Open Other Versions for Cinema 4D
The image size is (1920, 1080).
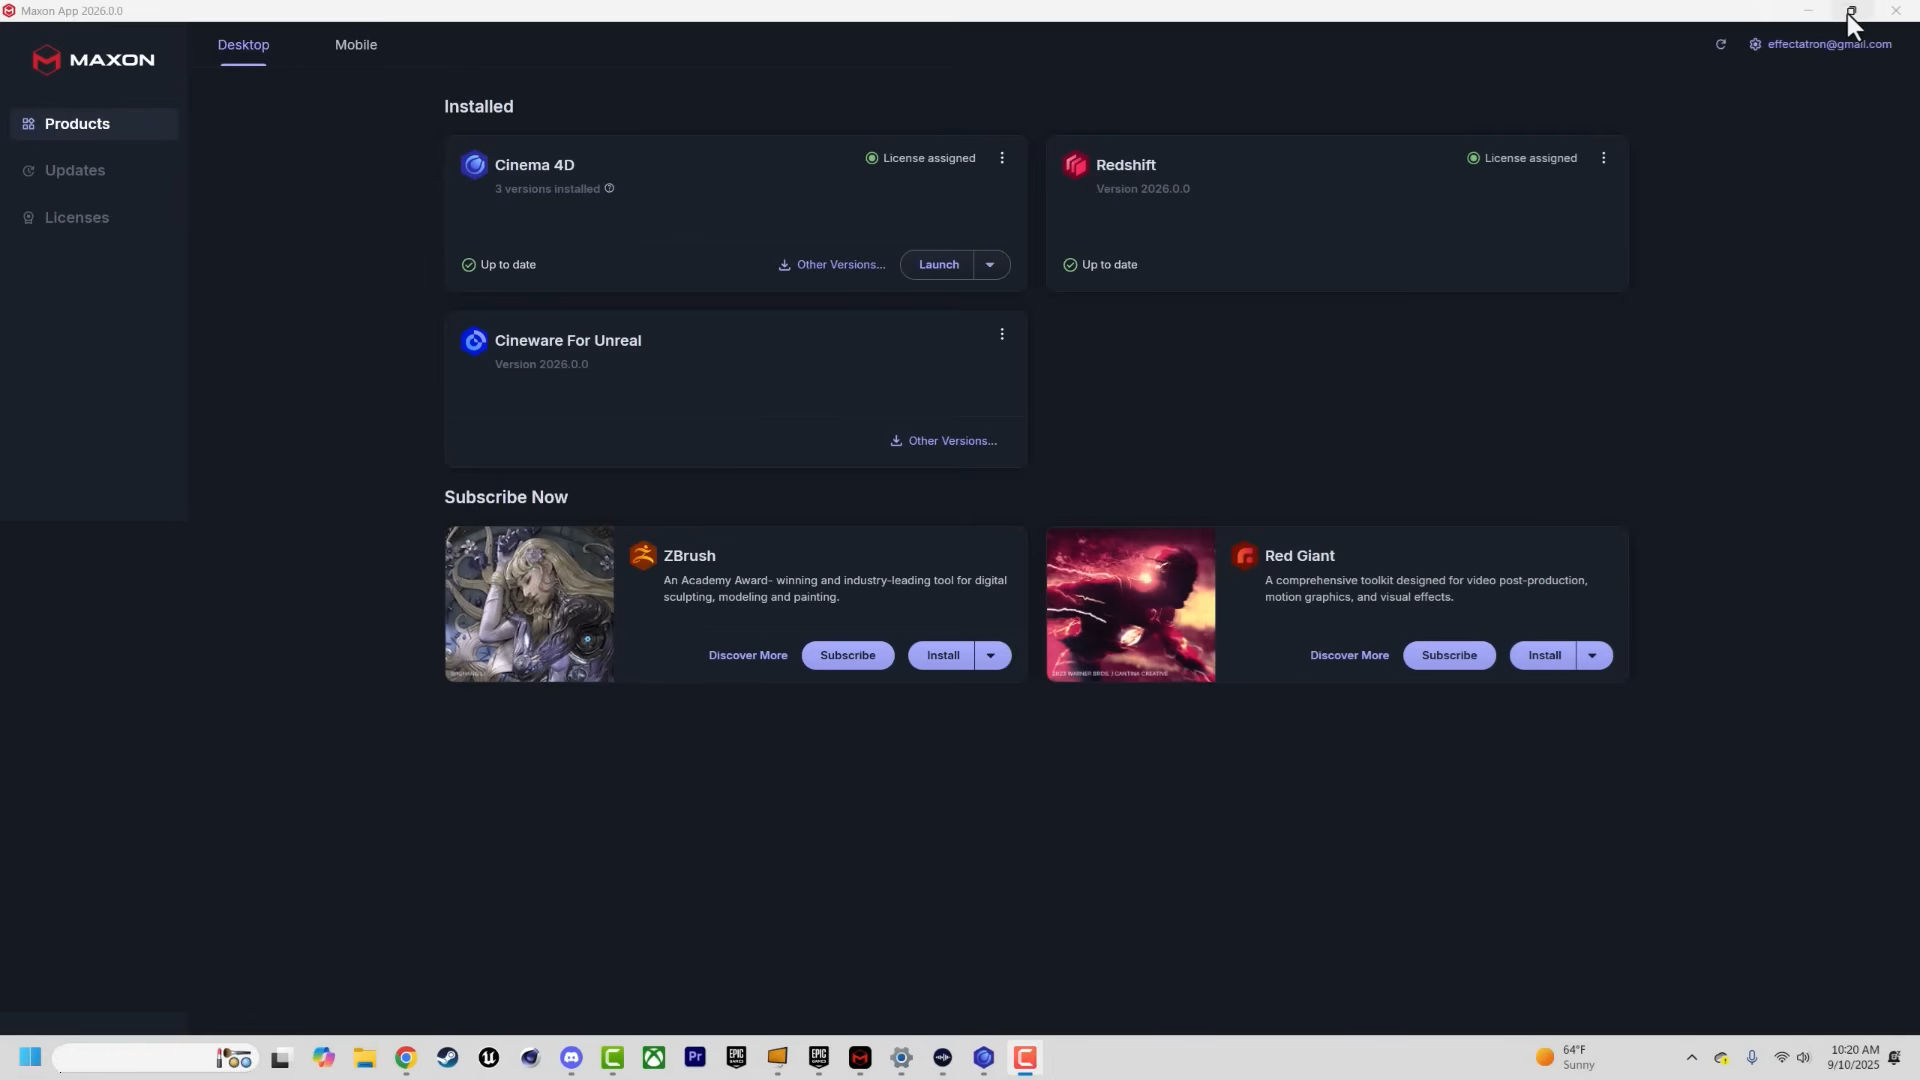tap(832, 265)
